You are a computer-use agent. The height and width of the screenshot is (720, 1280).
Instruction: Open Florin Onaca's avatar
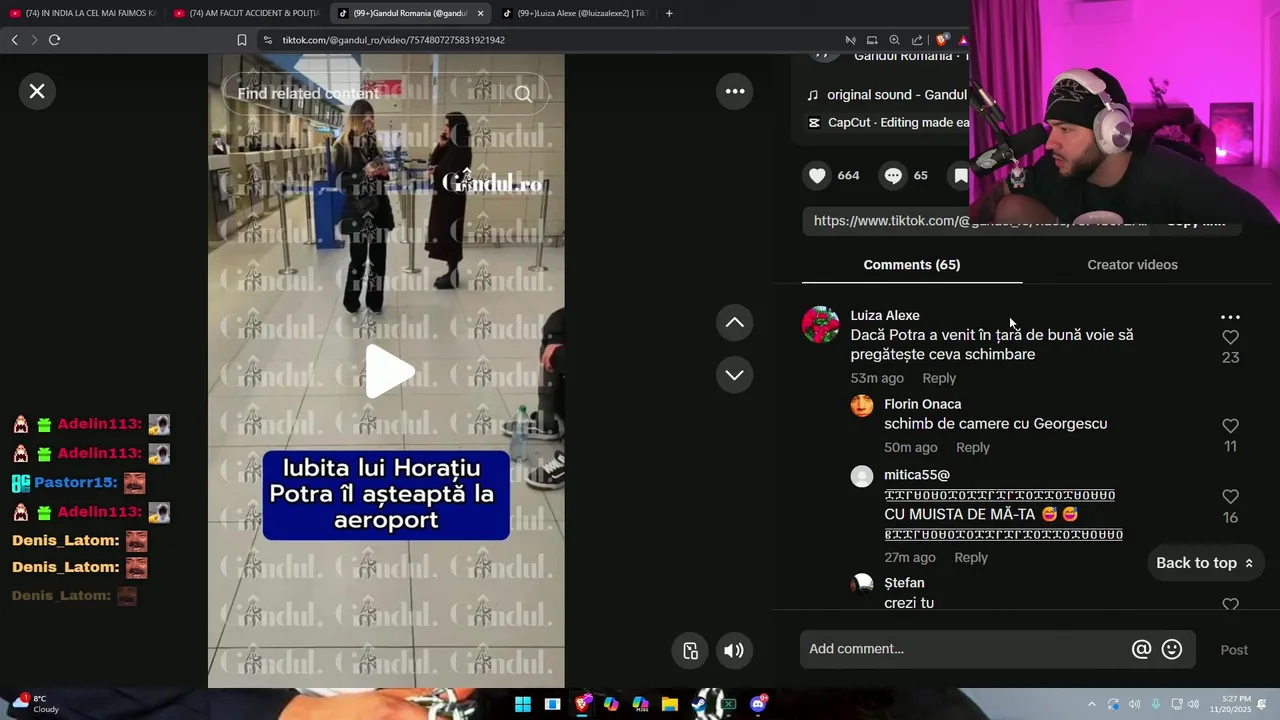click(x=862, y=406)
